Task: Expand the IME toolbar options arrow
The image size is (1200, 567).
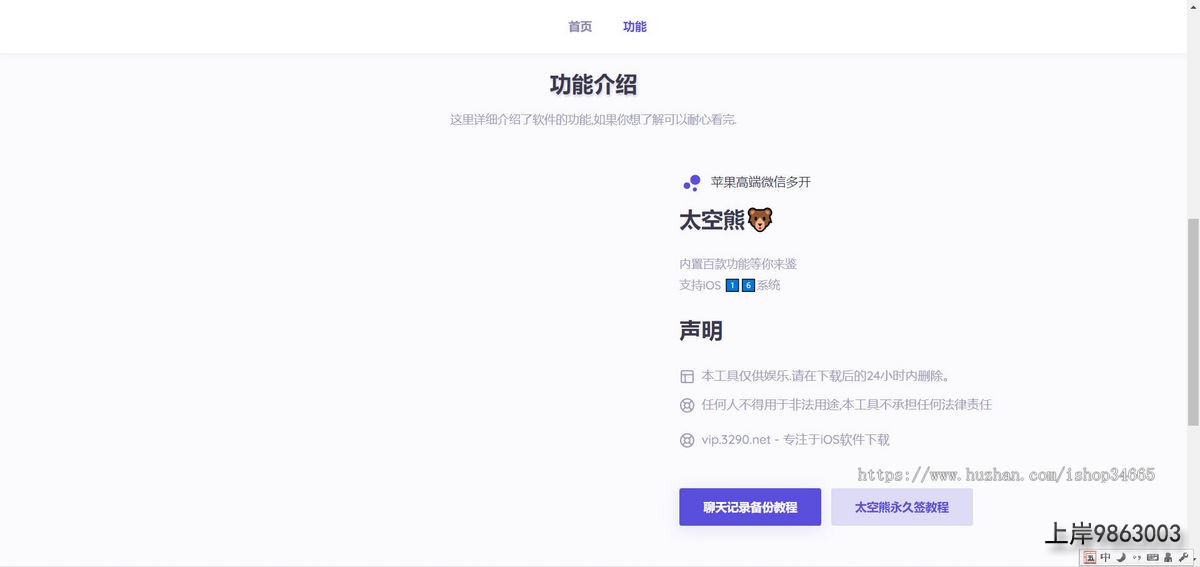Action: [1194, 557]
